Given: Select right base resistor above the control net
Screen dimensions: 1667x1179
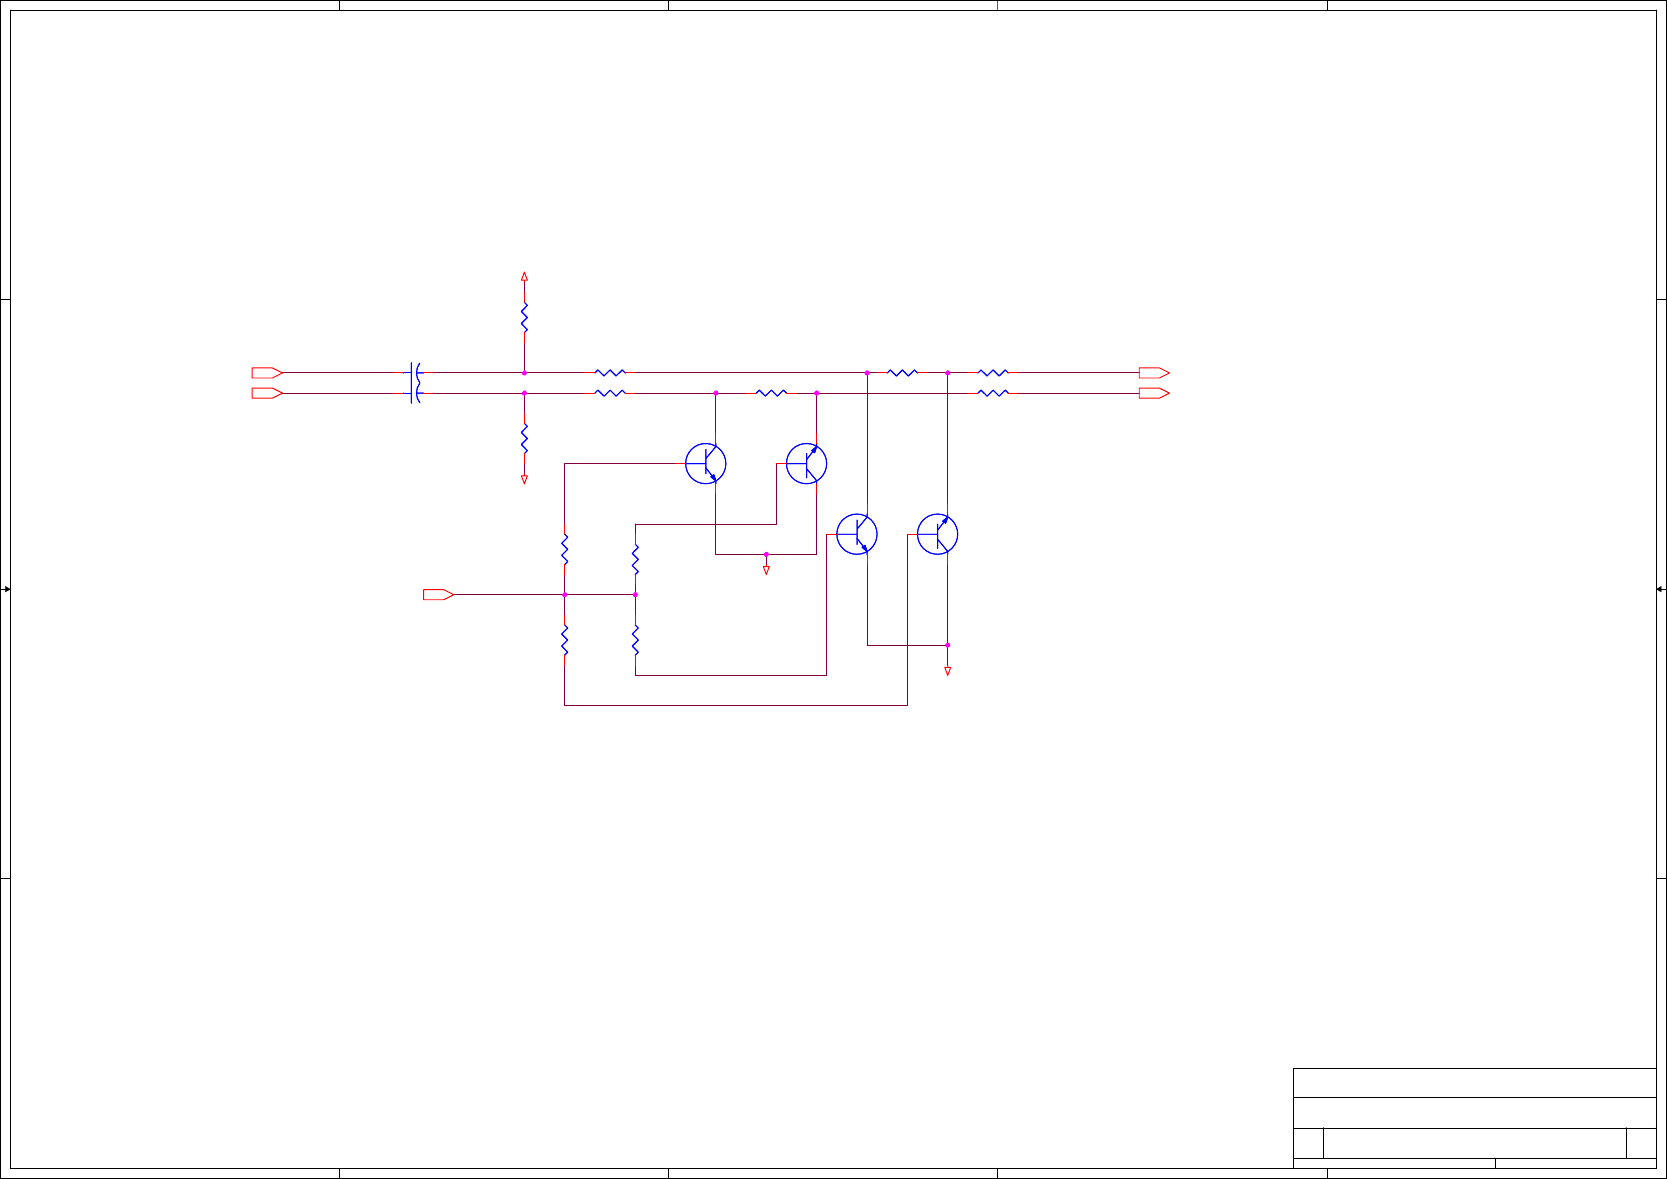Looking at the screenshot, I should click(635, 560).
